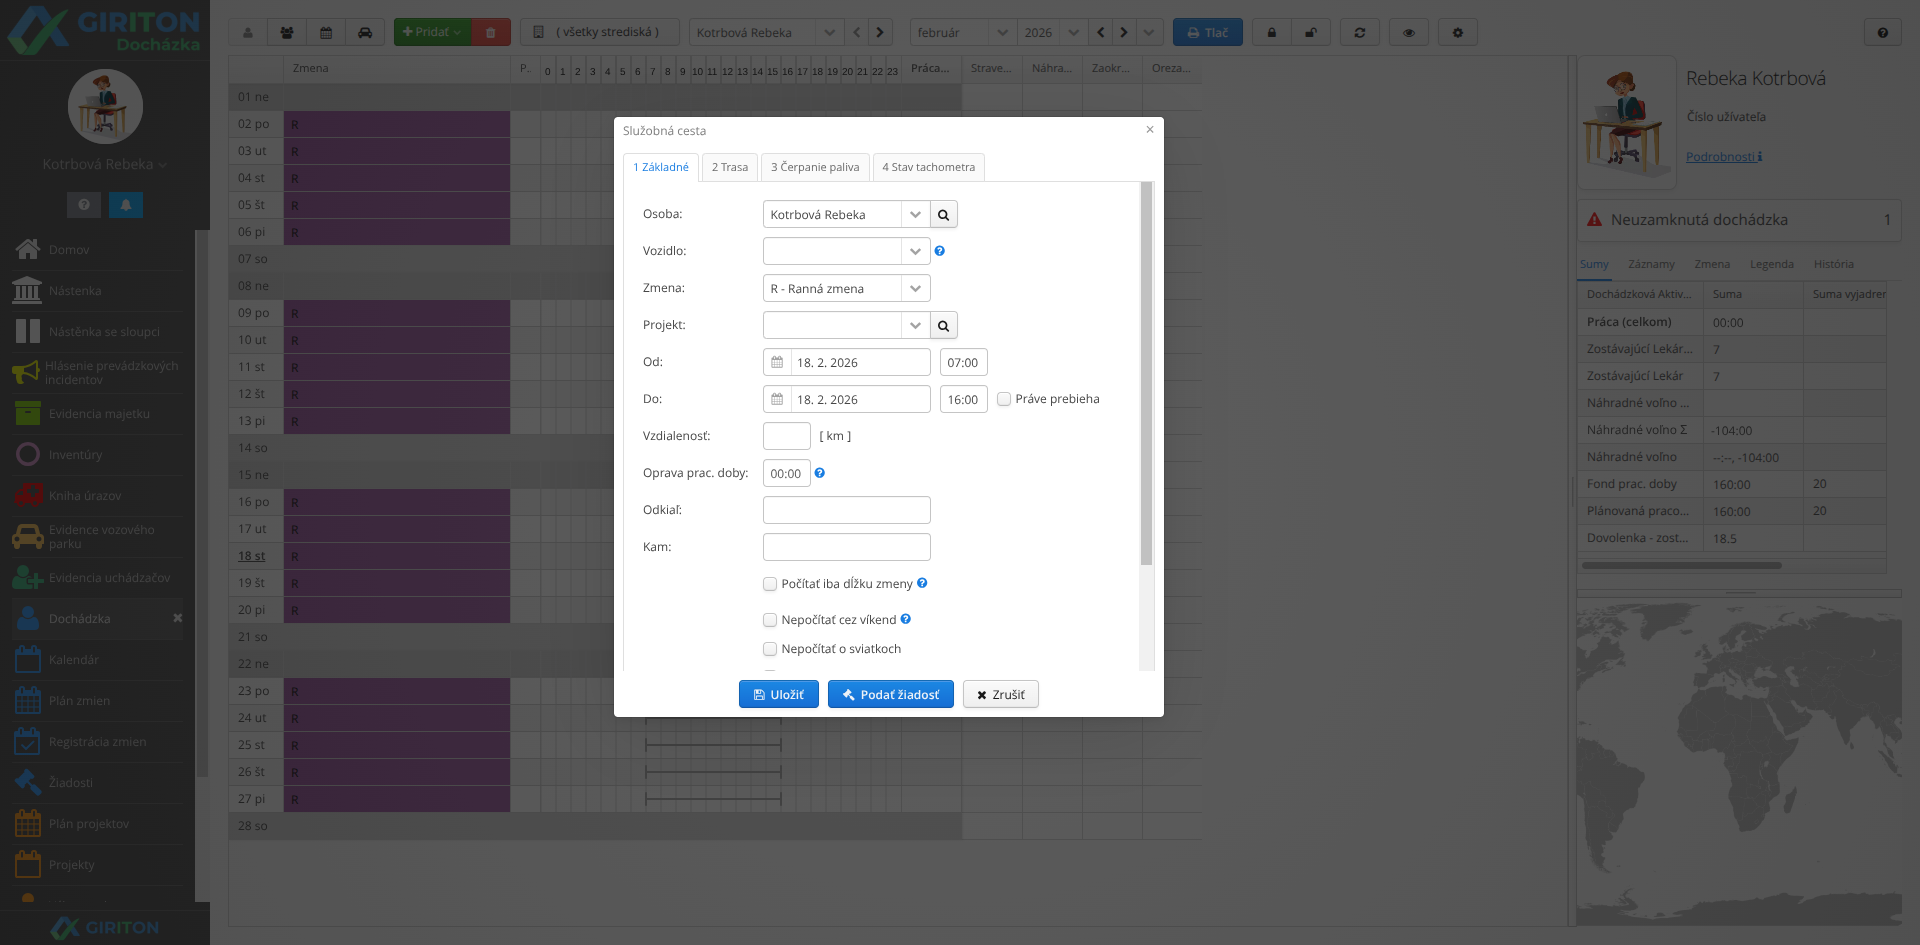Image resolution: width=1920 pixels, height=945 pixels.
Task: Expand the Vozidlo dropdown
Action: [x=915, y=252]
